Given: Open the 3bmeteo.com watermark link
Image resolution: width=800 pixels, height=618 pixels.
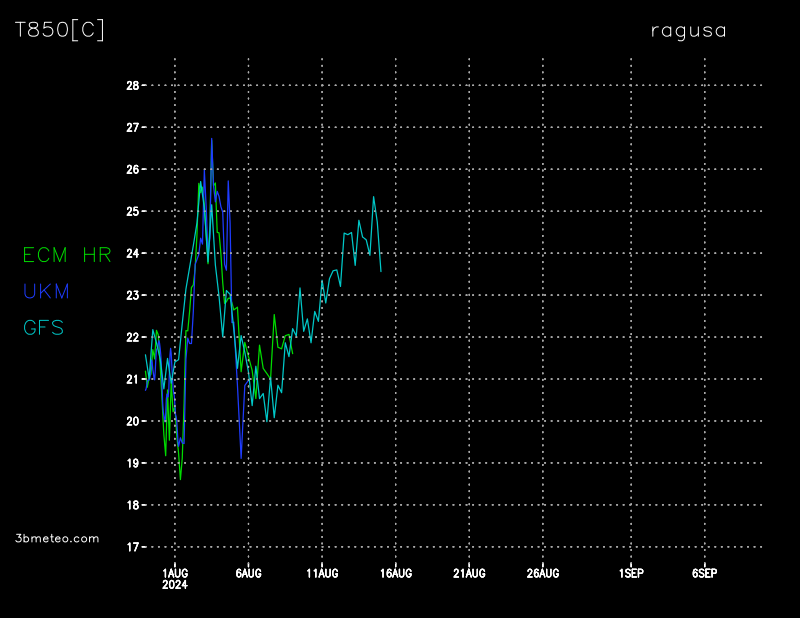Looking at the screenshot, I should [58, 538].
